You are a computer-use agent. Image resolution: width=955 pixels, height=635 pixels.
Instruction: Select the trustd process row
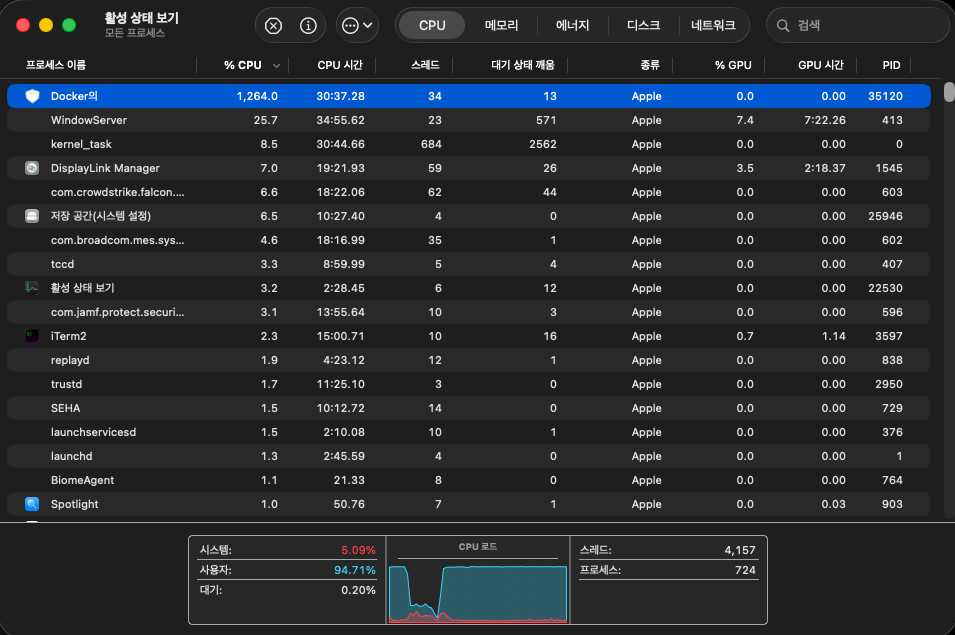tap(468, 384)
